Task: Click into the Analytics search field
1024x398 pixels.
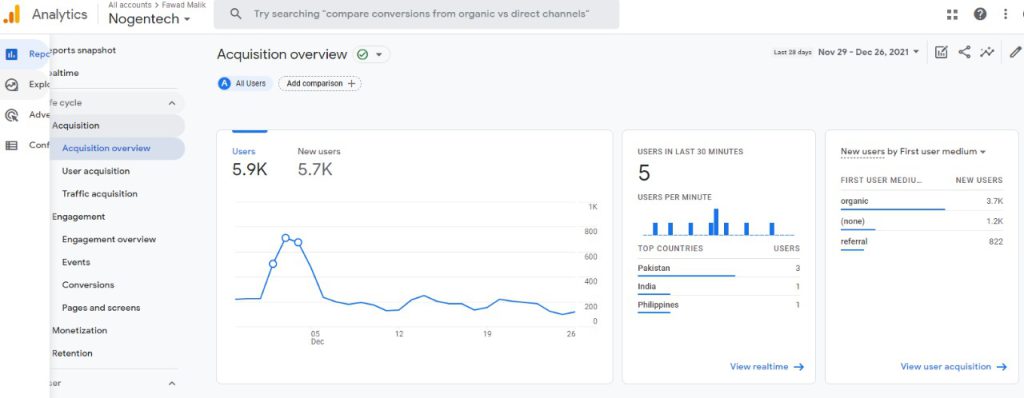Action: point(416,14)
